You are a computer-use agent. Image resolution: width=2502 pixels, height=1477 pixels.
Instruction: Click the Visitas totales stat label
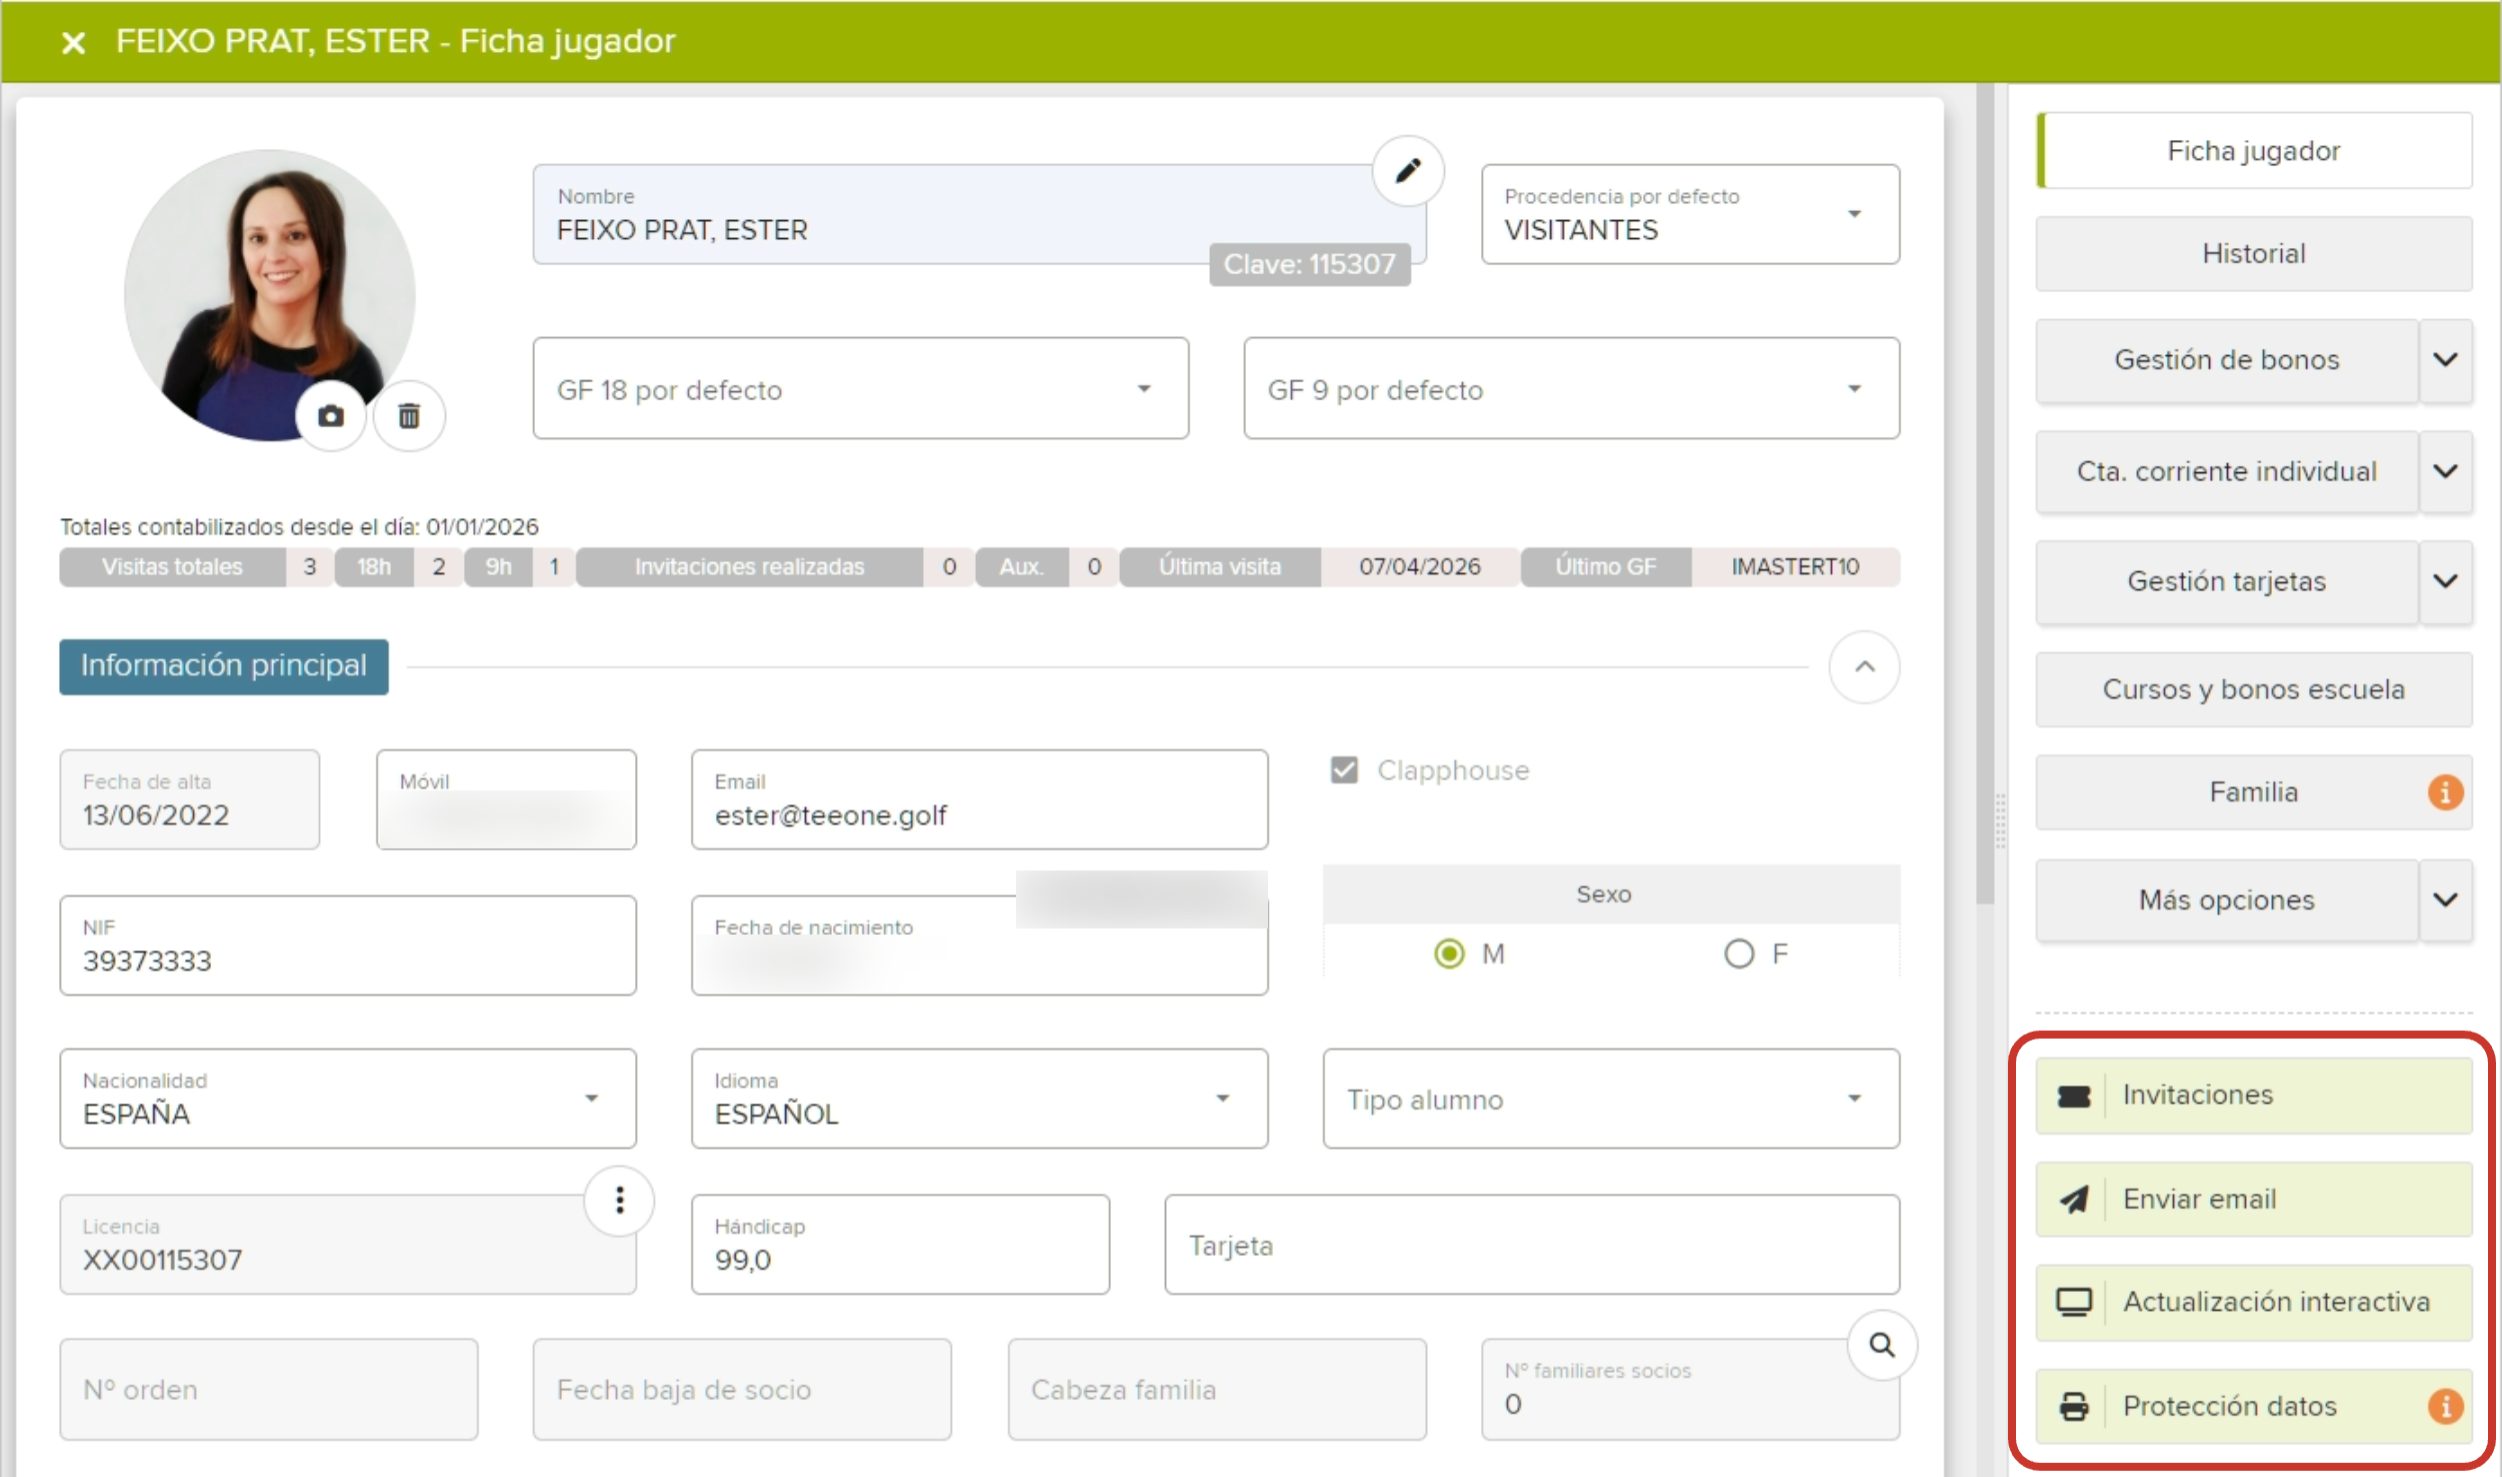(x=172, y=567)
